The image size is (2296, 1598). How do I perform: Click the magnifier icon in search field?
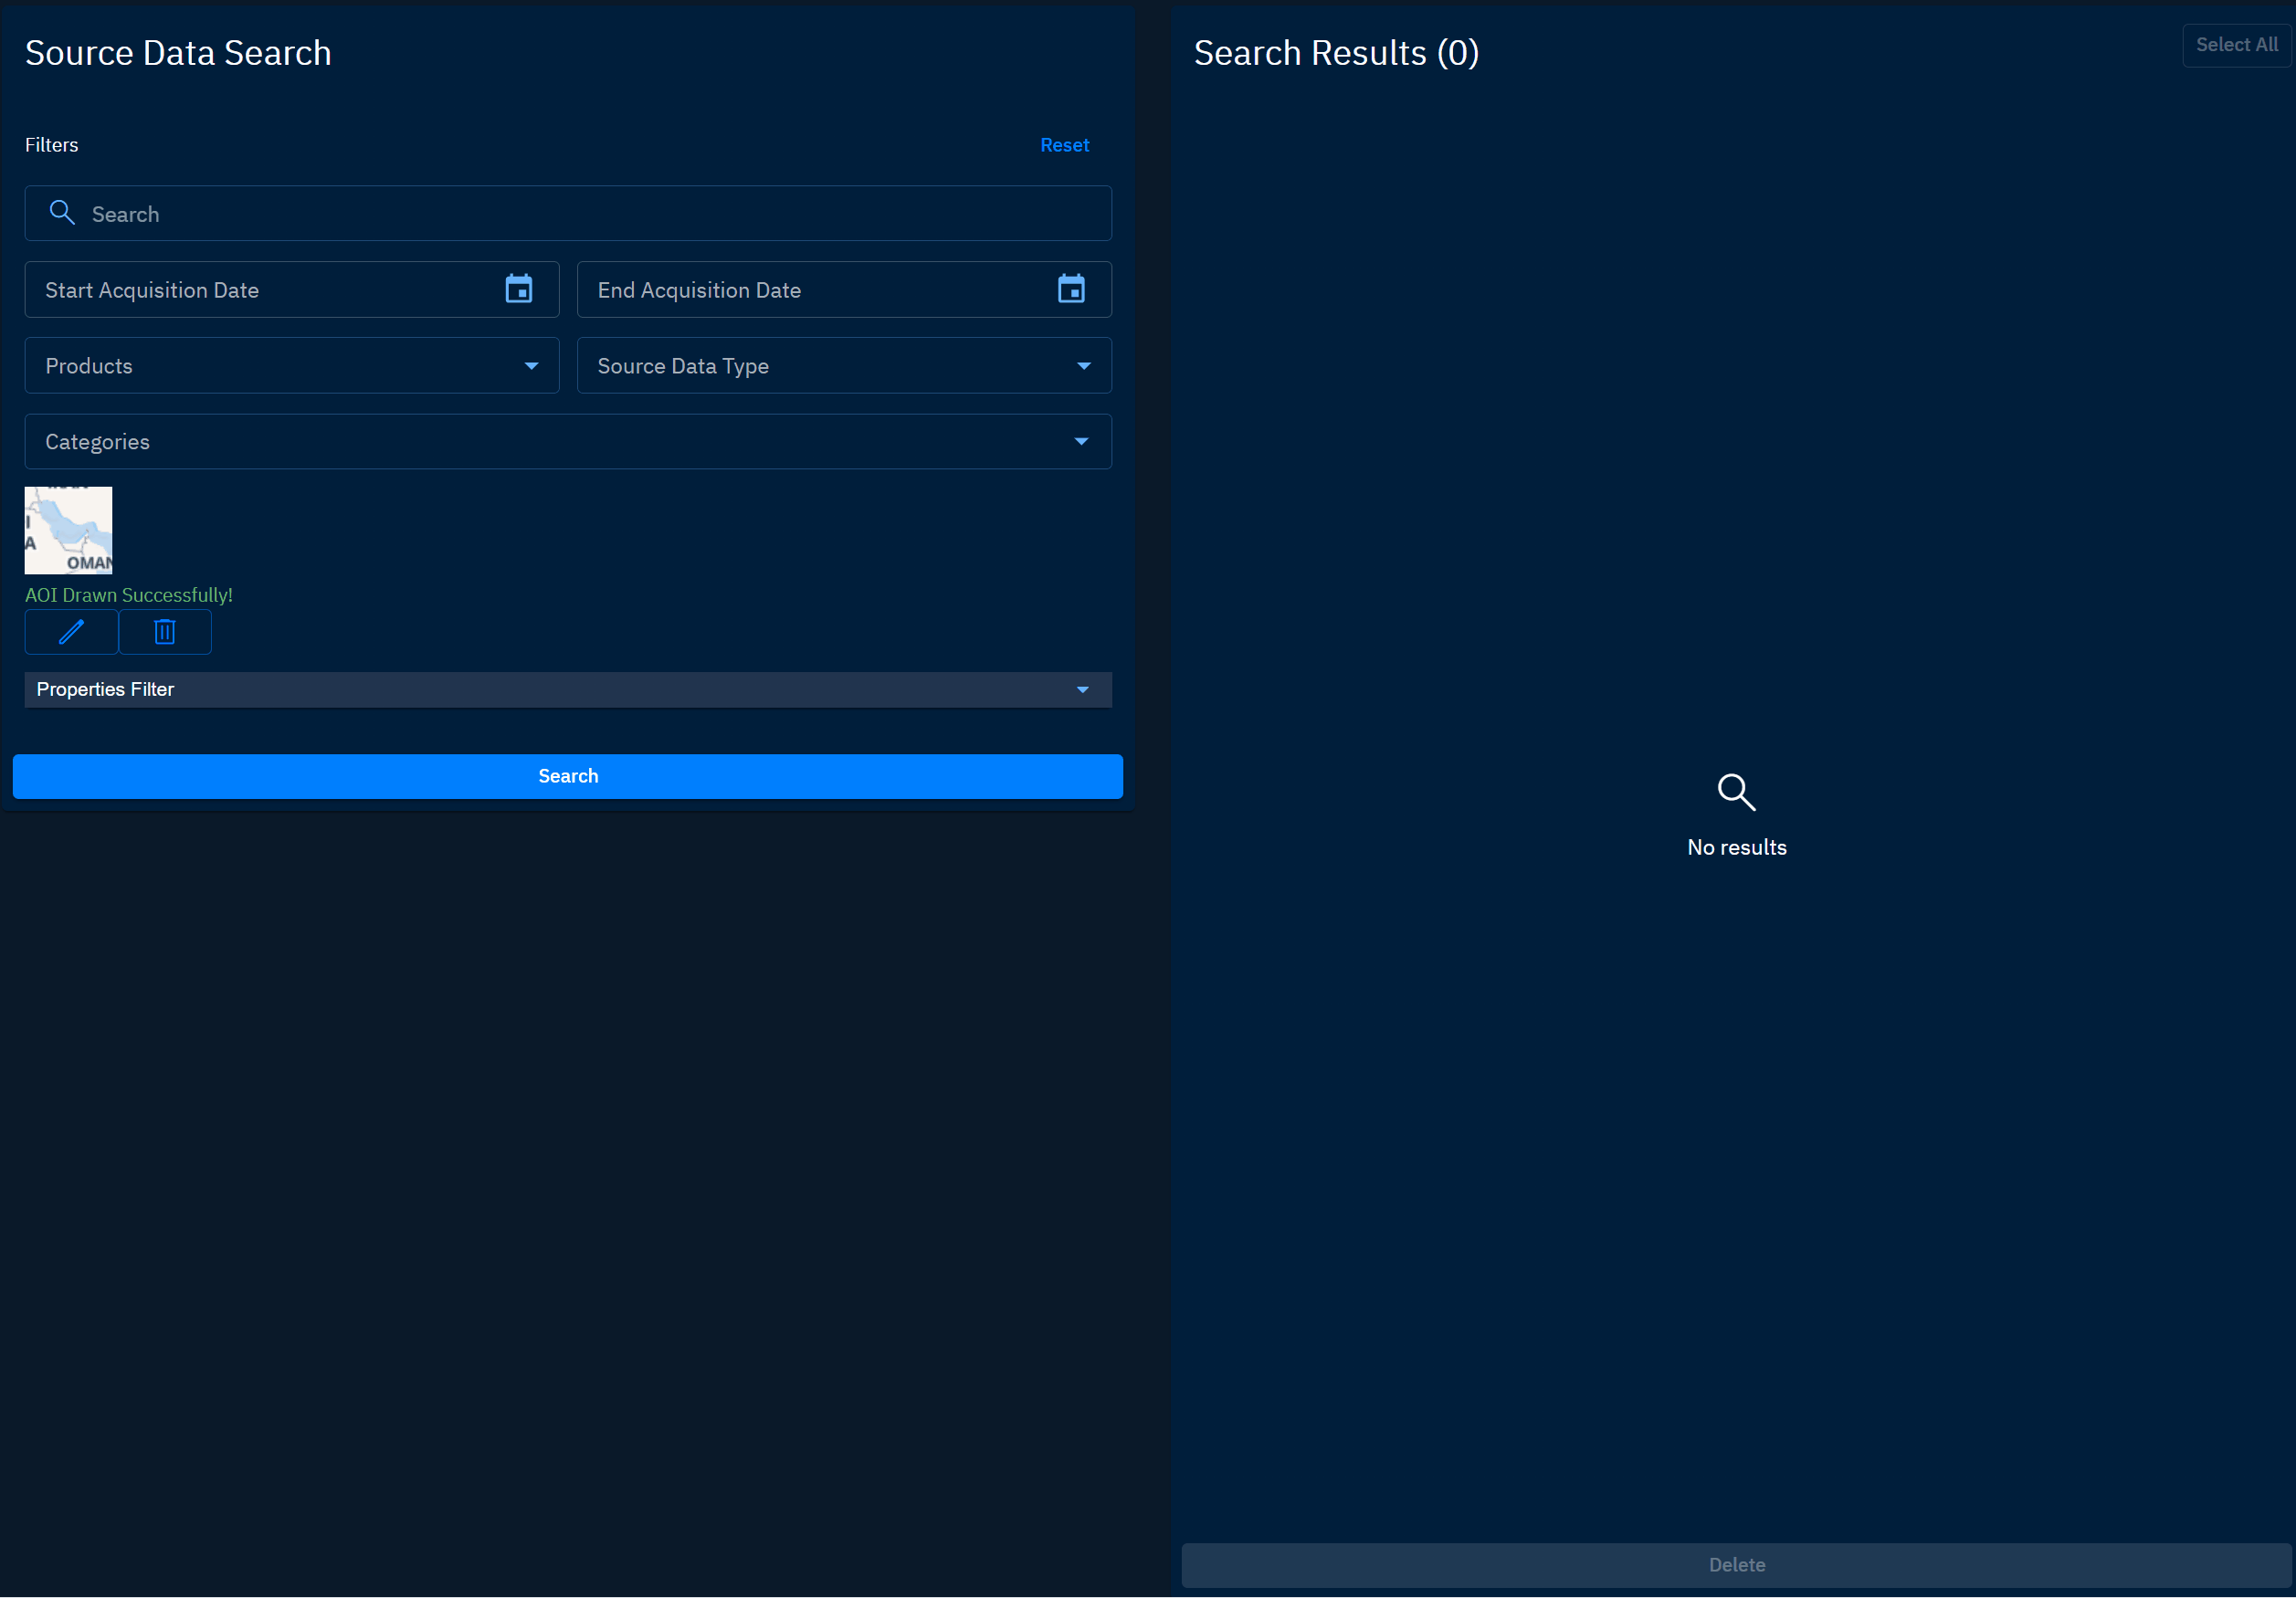tap(62, 213)
